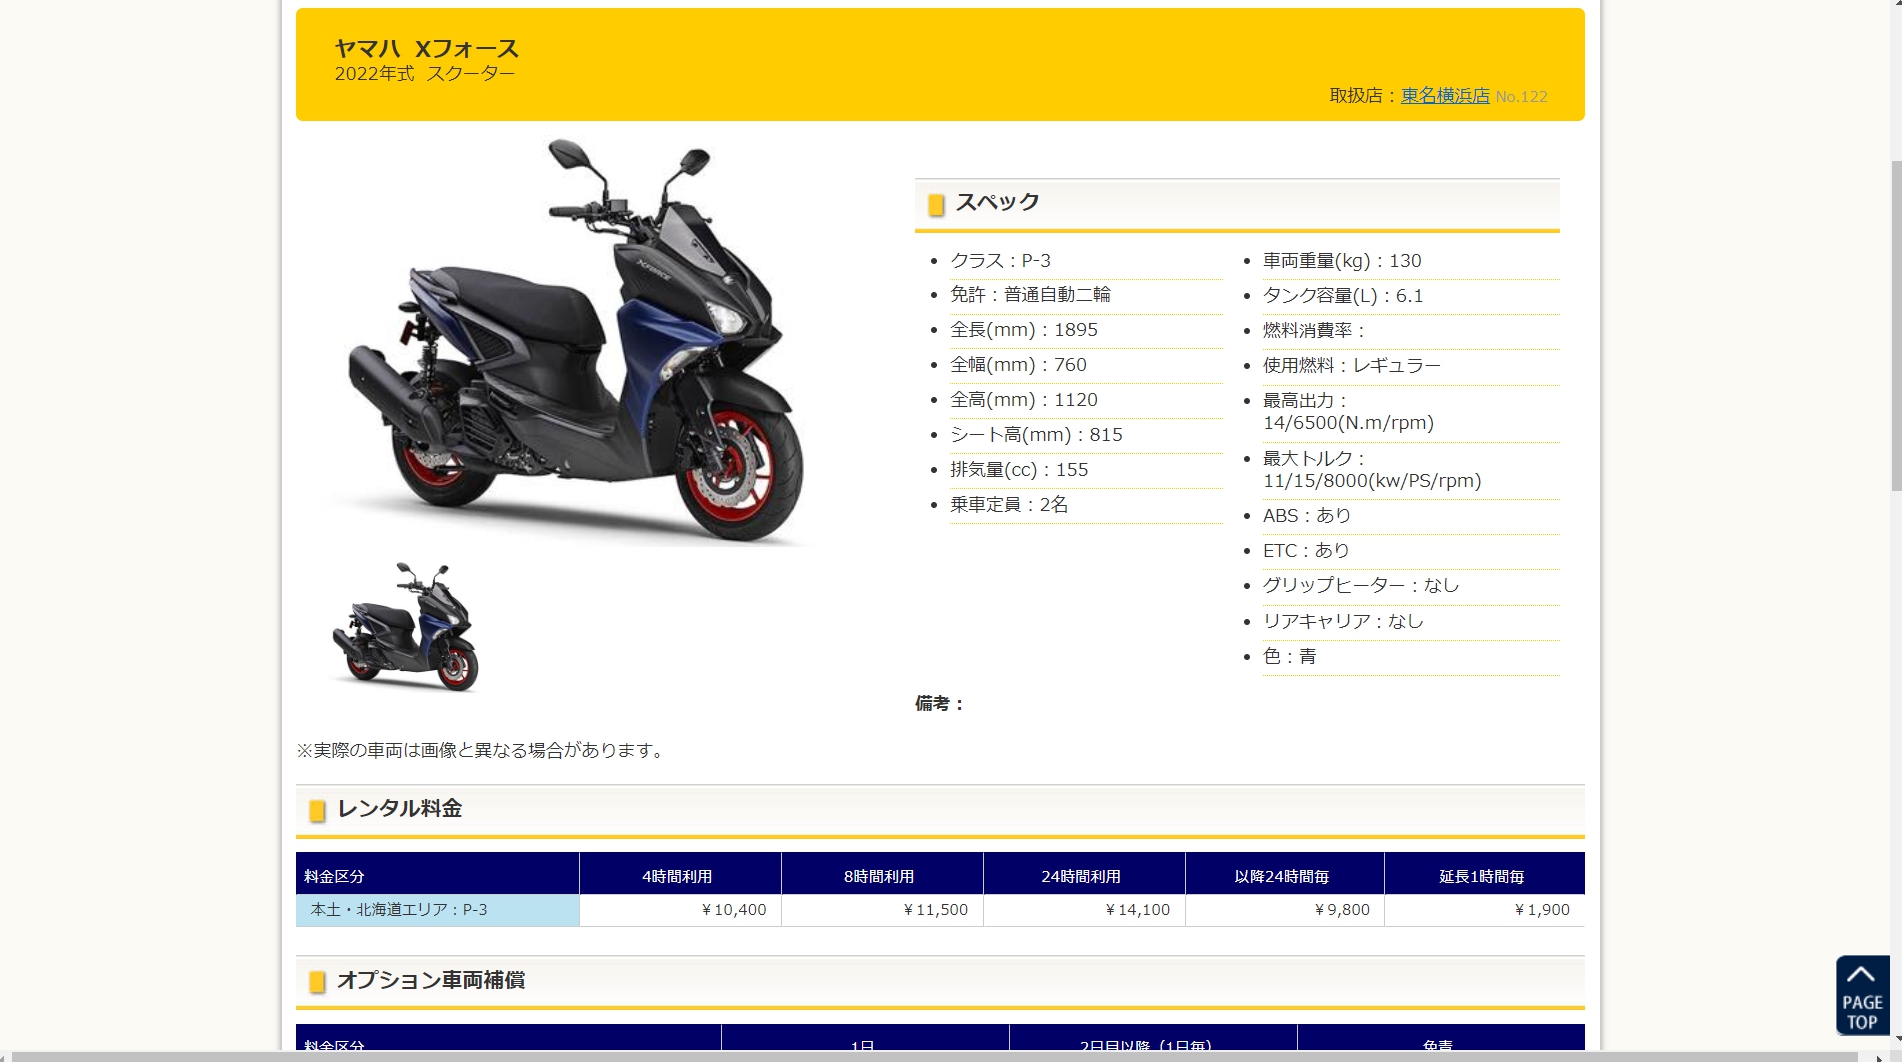1902x1062 pixels.
Task: Open the 東名横浜店 store link
Action: (x=1445, y=95)
